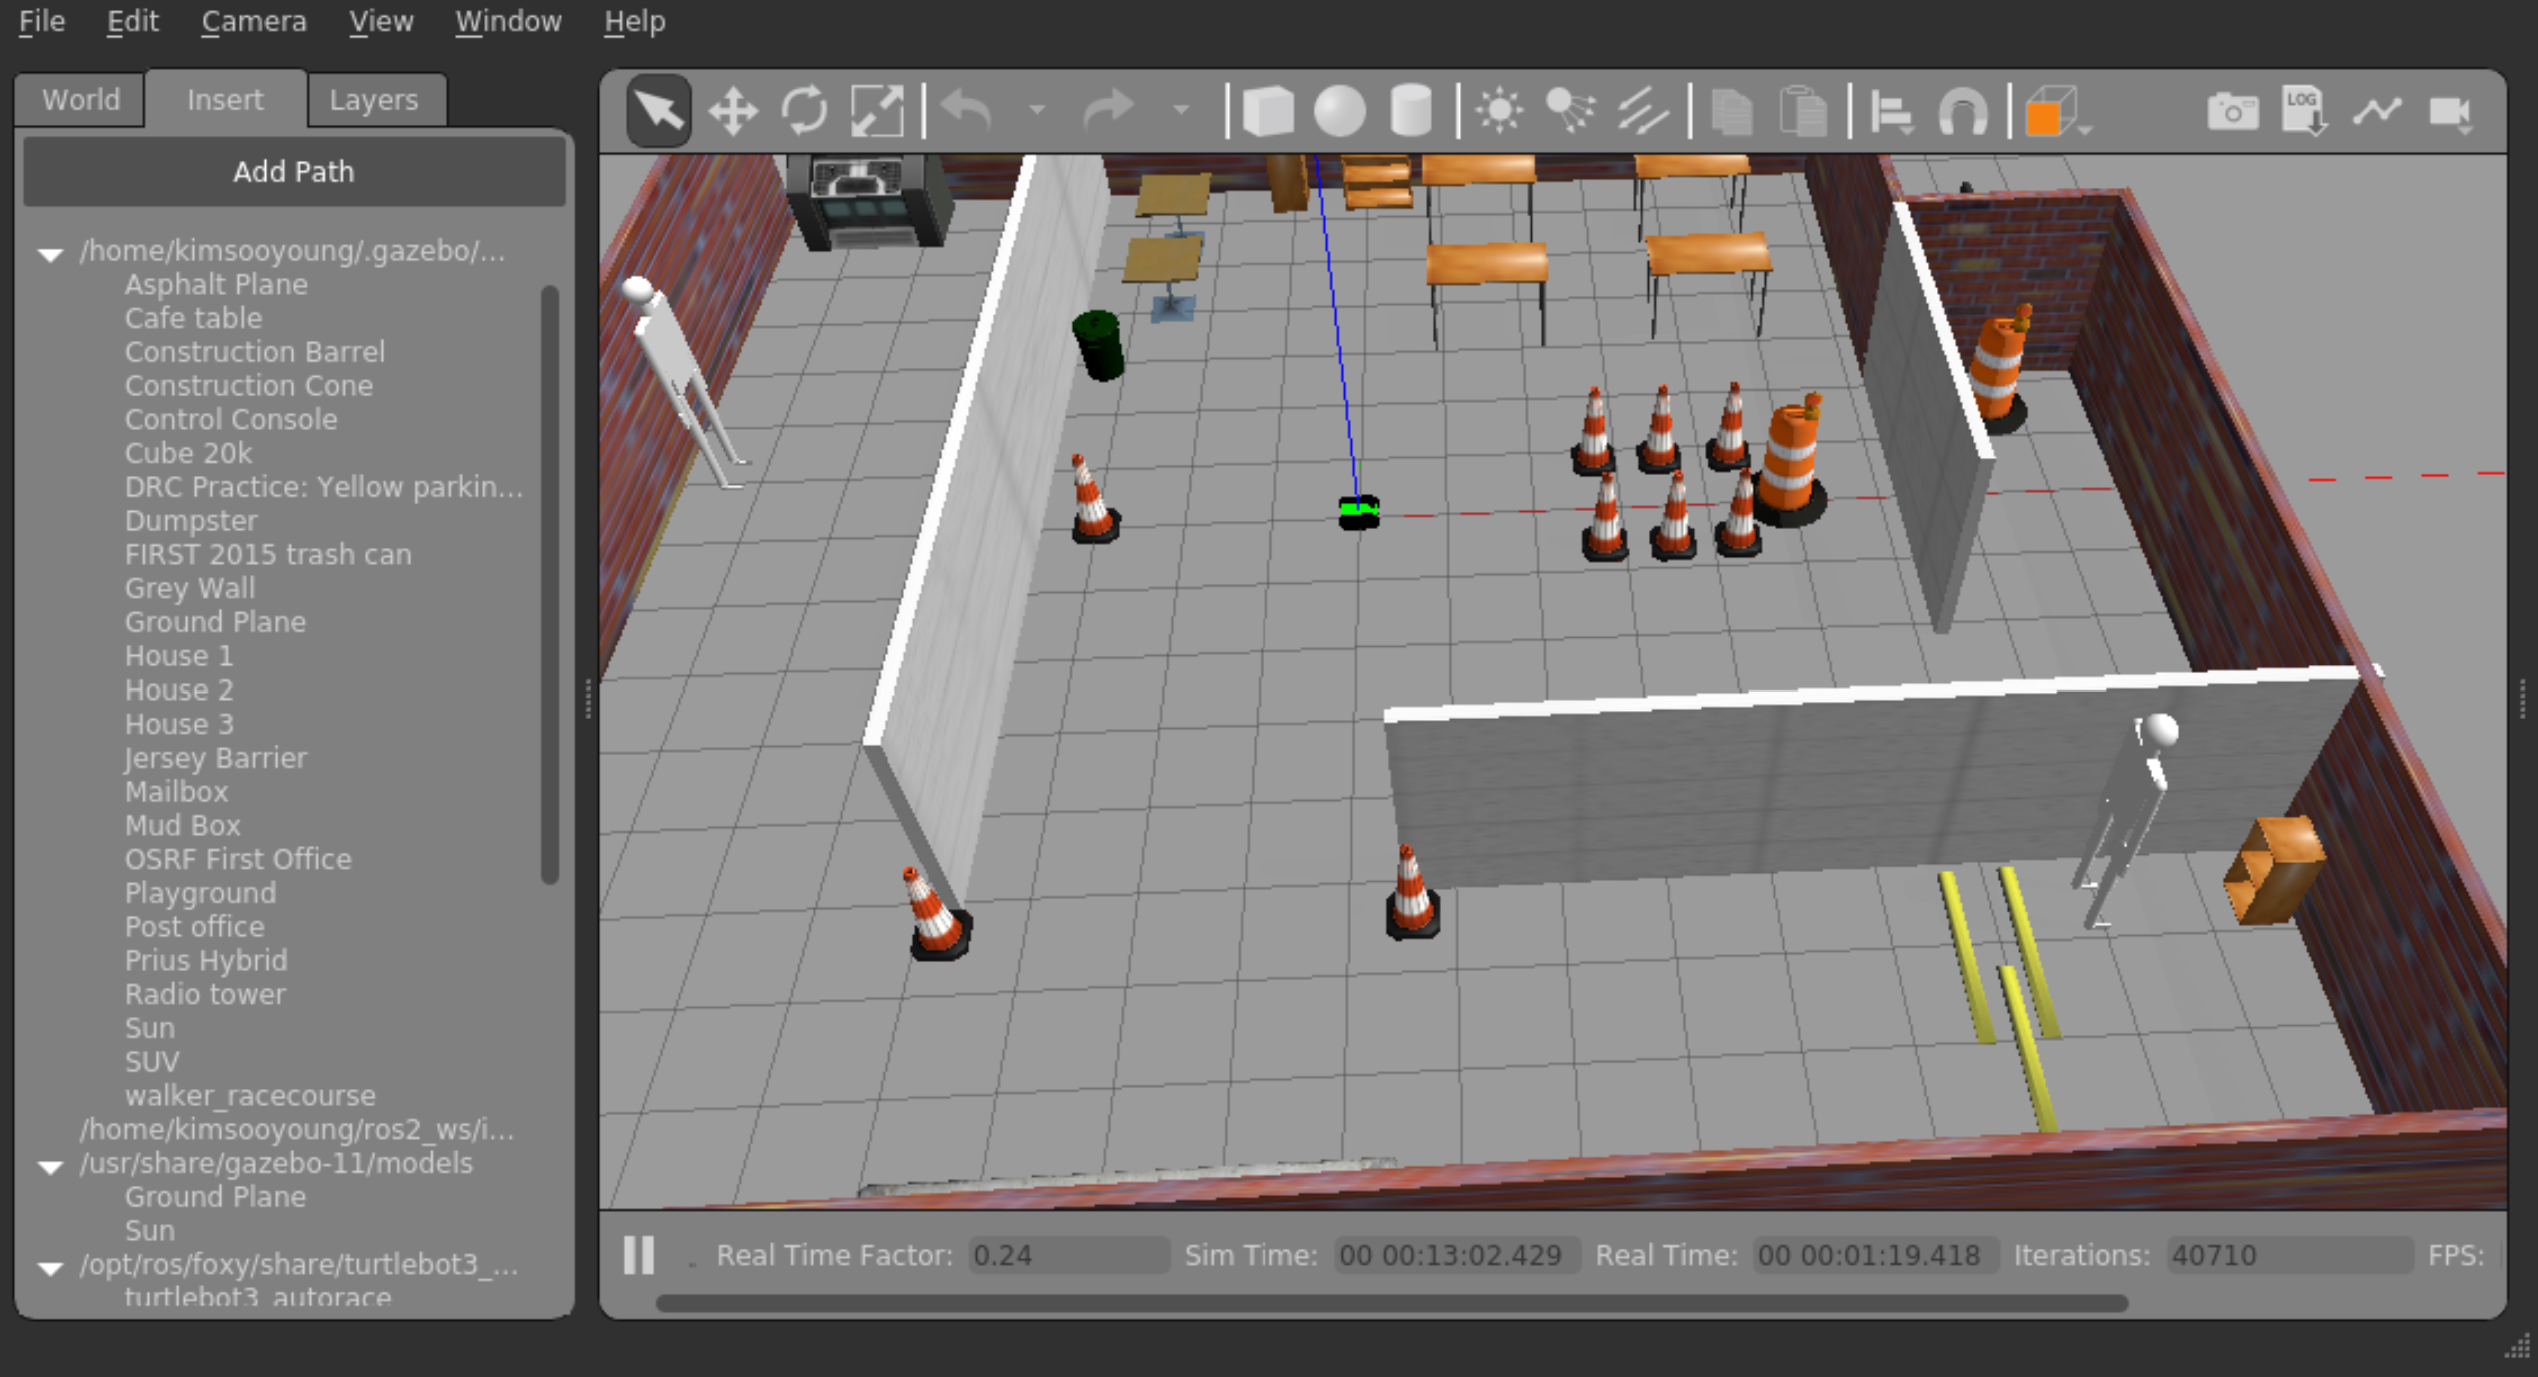Select the scale mode tool

876,111
